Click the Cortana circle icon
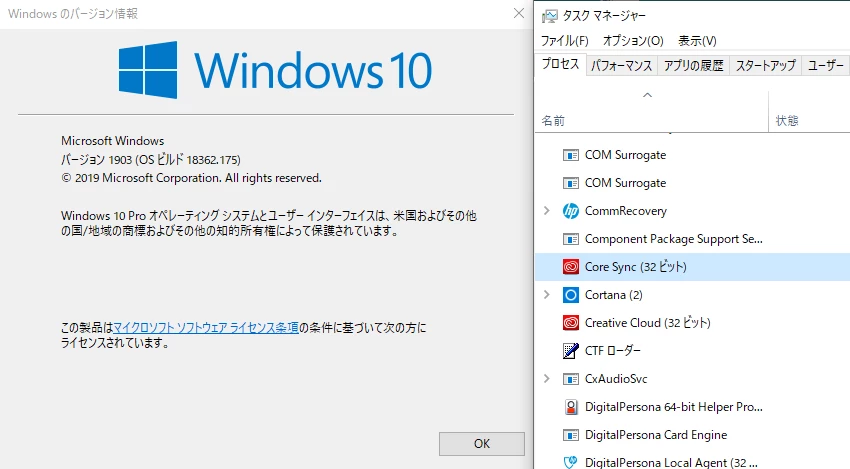This screenshot has height=469, width=850. (570, 295)
